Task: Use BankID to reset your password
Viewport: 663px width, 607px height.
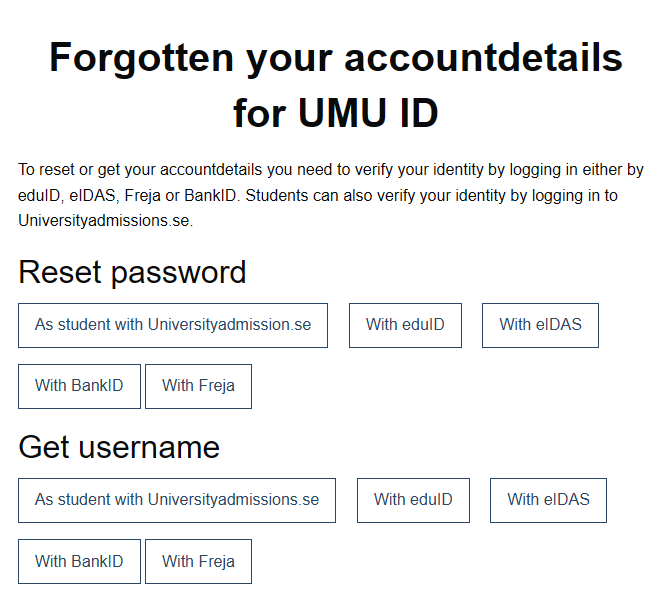Action: [x=79, y=386]
